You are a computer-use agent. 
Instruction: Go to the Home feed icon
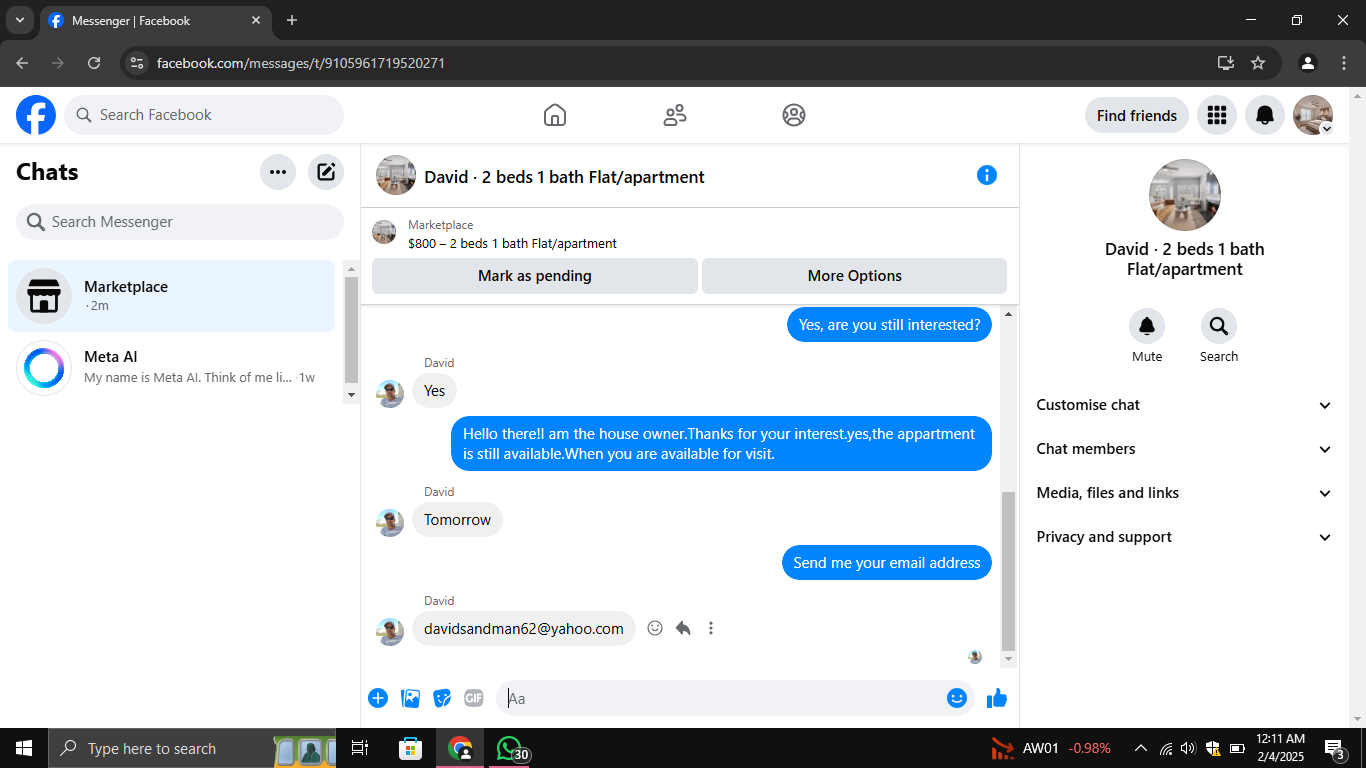(555, 115)
